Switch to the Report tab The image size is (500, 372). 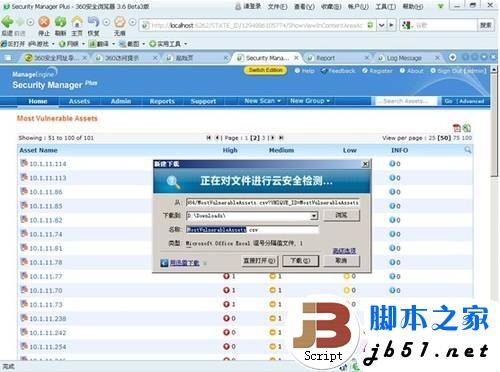tap(337, 58)
